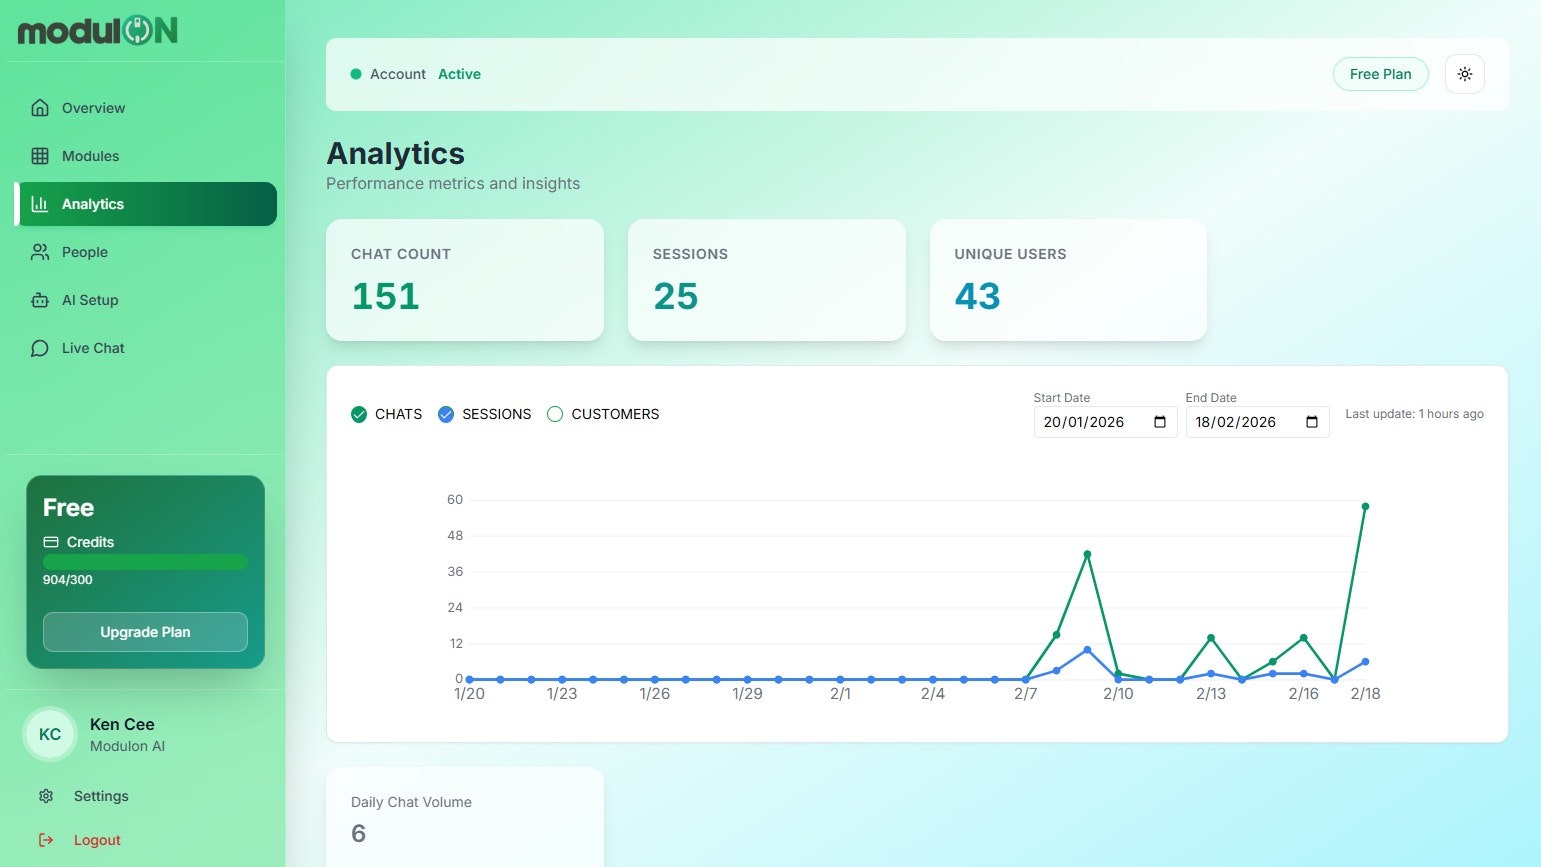The width and height of the screenshot is (1541, 867).
Task: Click the green credits progress bar
Action: click(145, 562)
